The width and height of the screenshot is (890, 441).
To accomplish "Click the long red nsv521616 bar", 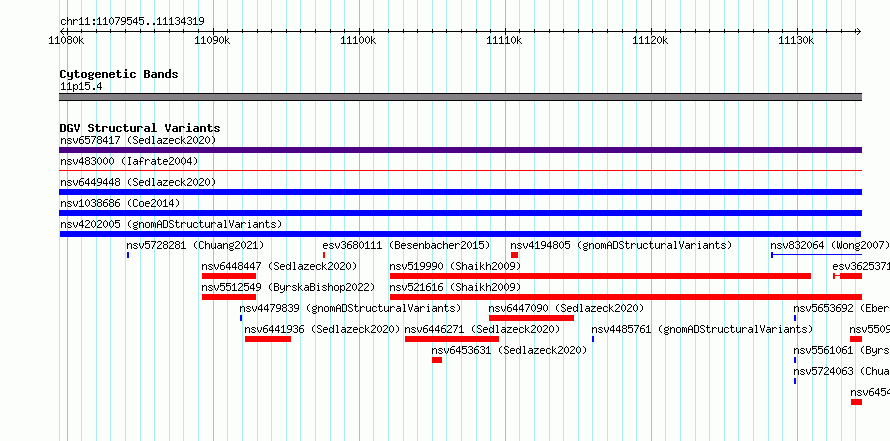I will (x=626, y=297).
